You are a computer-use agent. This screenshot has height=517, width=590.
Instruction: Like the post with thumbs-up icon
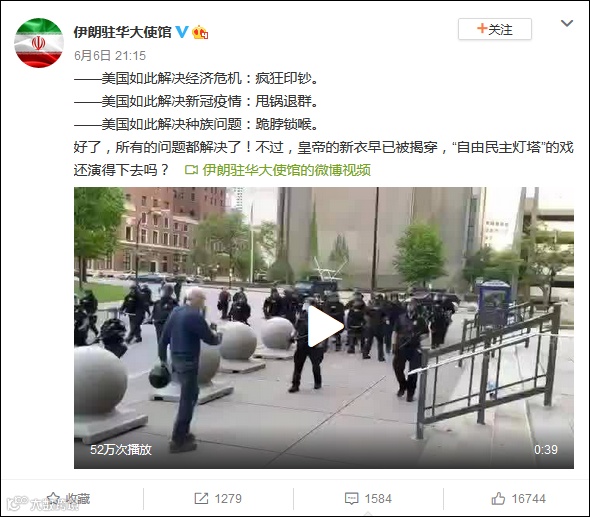click(498, 499)
